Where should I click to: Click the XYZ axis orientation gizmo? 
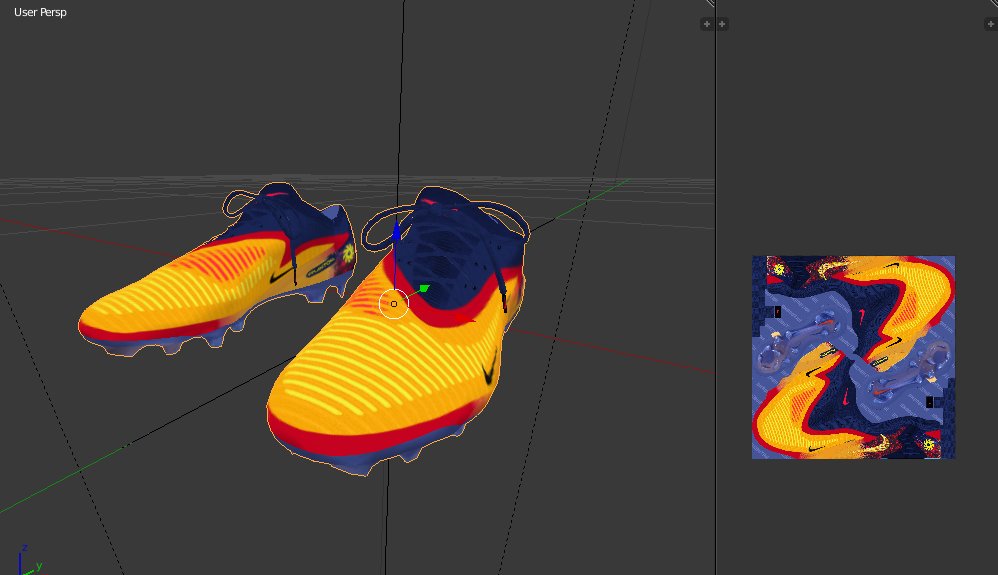[29, 560]
